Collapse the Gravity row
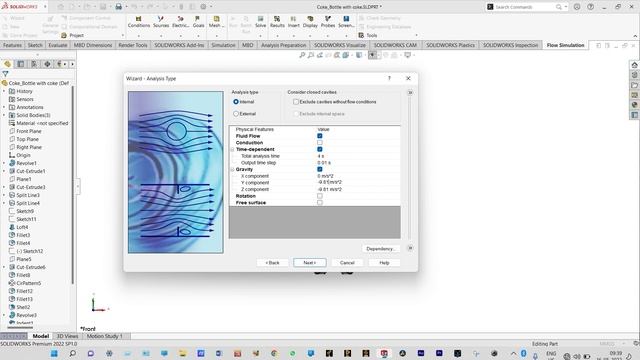Screen dimensions: 640x360 click(233, 169)
